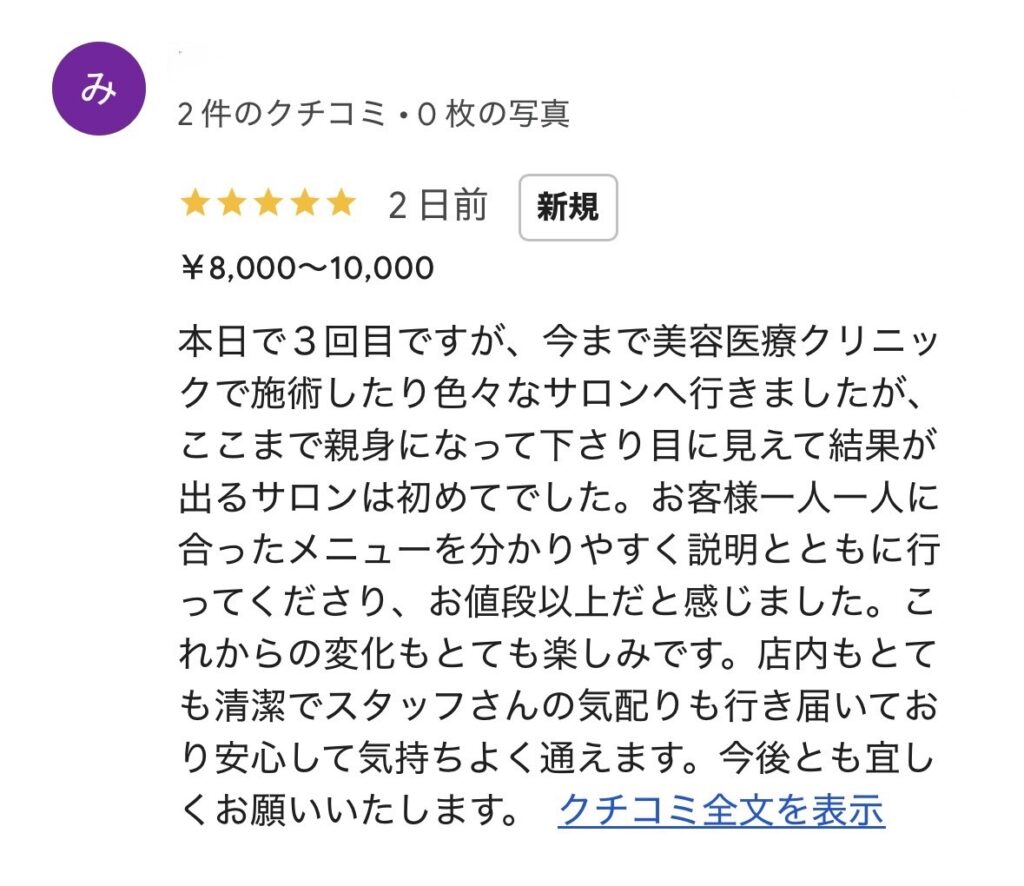Click review line starting れからの変化も
The image size is (1024, 886).
pyautogui.click(x=559, y=654)
